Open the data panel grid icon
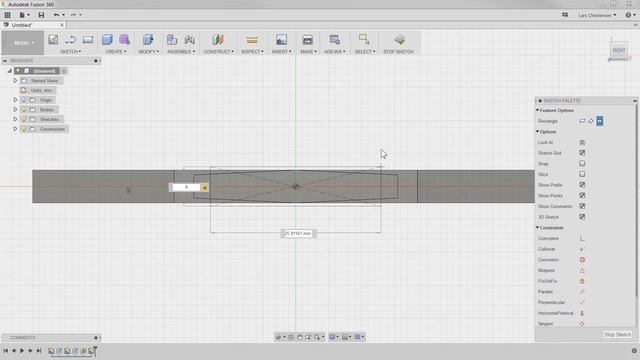Viewport: 640px width, 360px height. pyautogui.click(x=7, y=15)
